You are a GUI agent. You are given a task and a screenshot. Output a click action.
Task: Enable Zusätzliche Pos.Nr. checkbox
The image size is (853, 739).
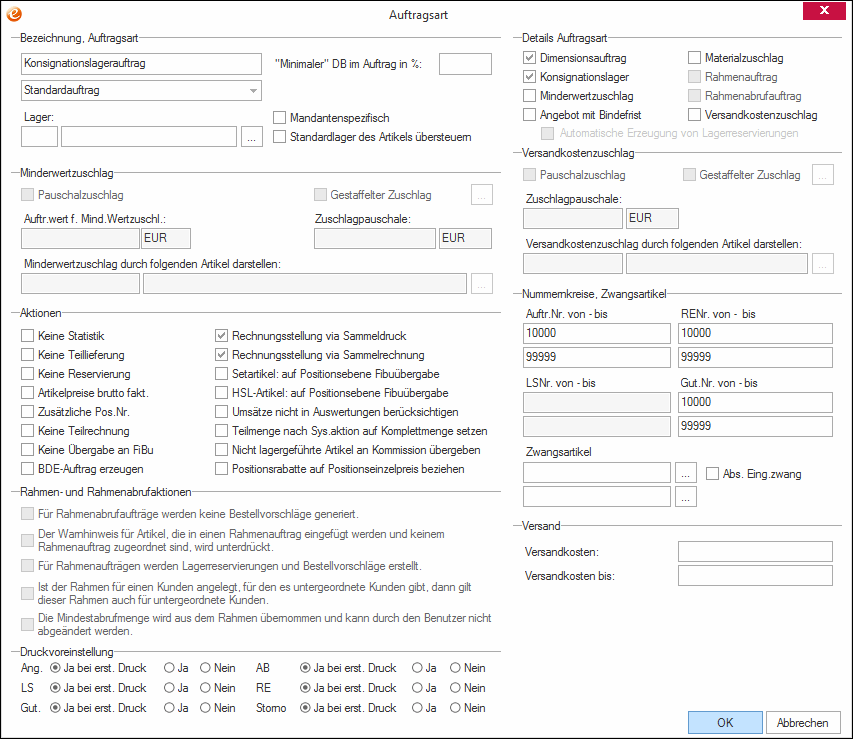27,412
